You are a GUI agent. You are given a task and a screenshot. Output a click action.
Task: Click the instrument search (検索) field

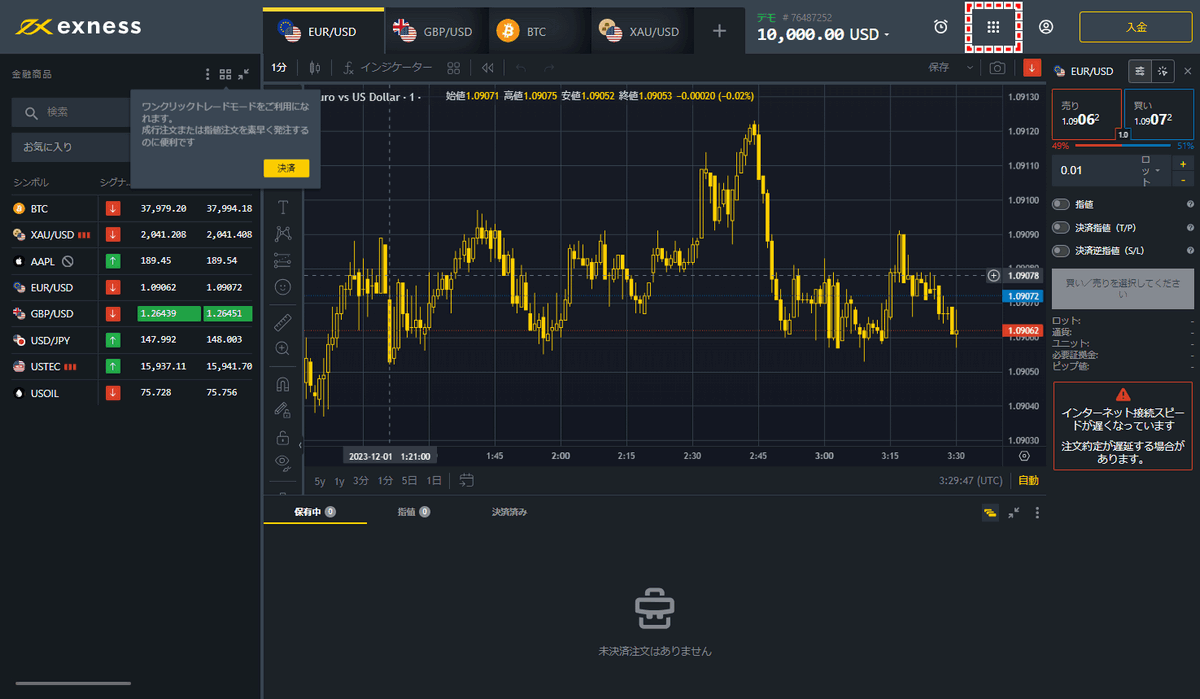[x=70, y=112]
